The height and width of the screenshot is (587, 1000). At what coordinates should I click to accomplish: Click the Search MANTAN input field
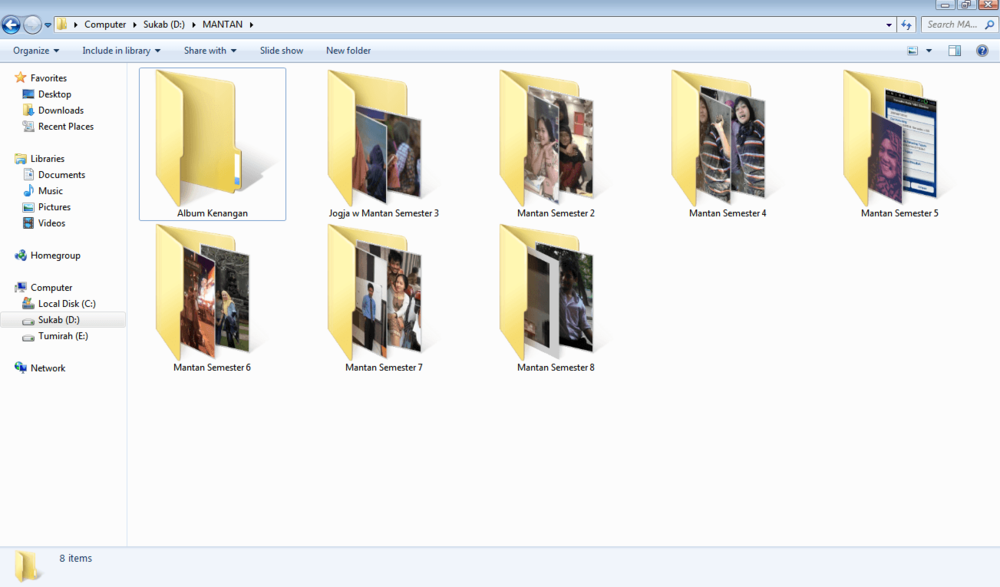pyautogui.click(x=951, y=25)
